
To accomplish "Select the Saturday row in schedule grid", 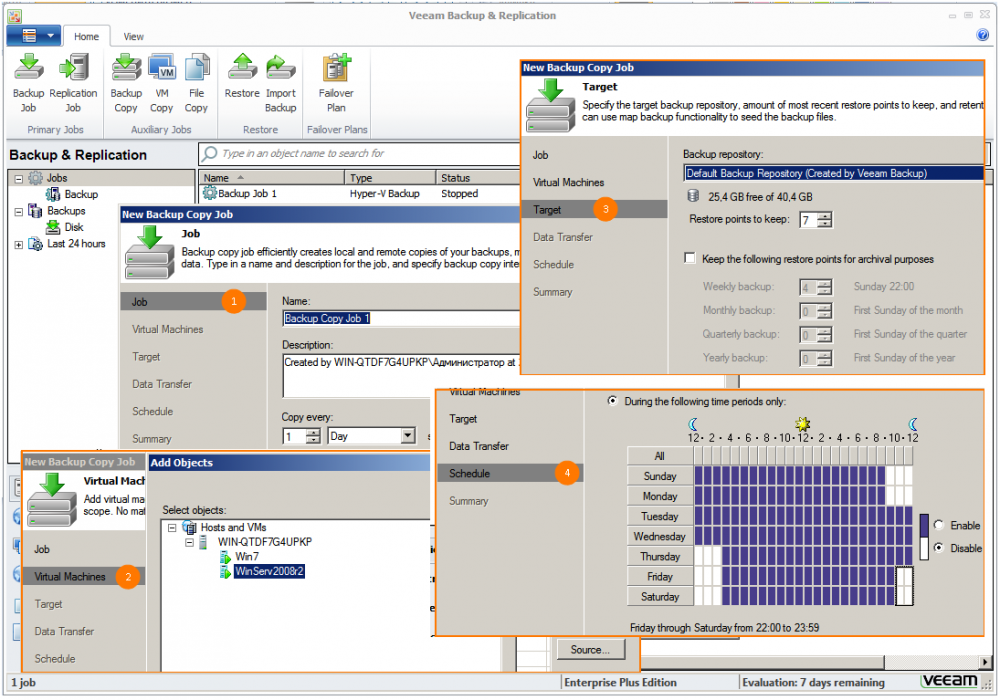I will tap(660, 597).
